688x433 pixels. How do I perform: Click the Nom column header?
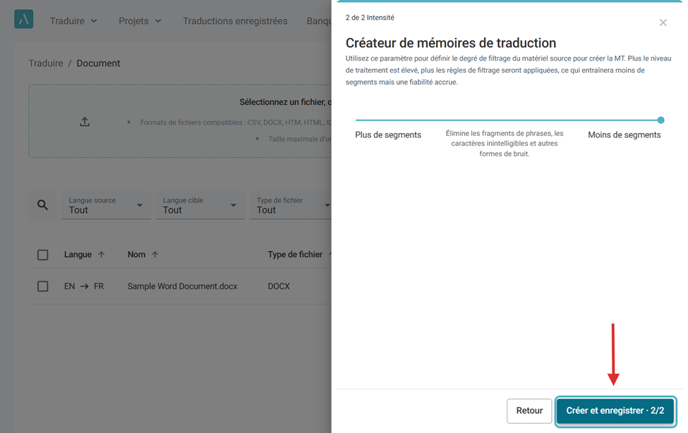(x=136, y=254)
